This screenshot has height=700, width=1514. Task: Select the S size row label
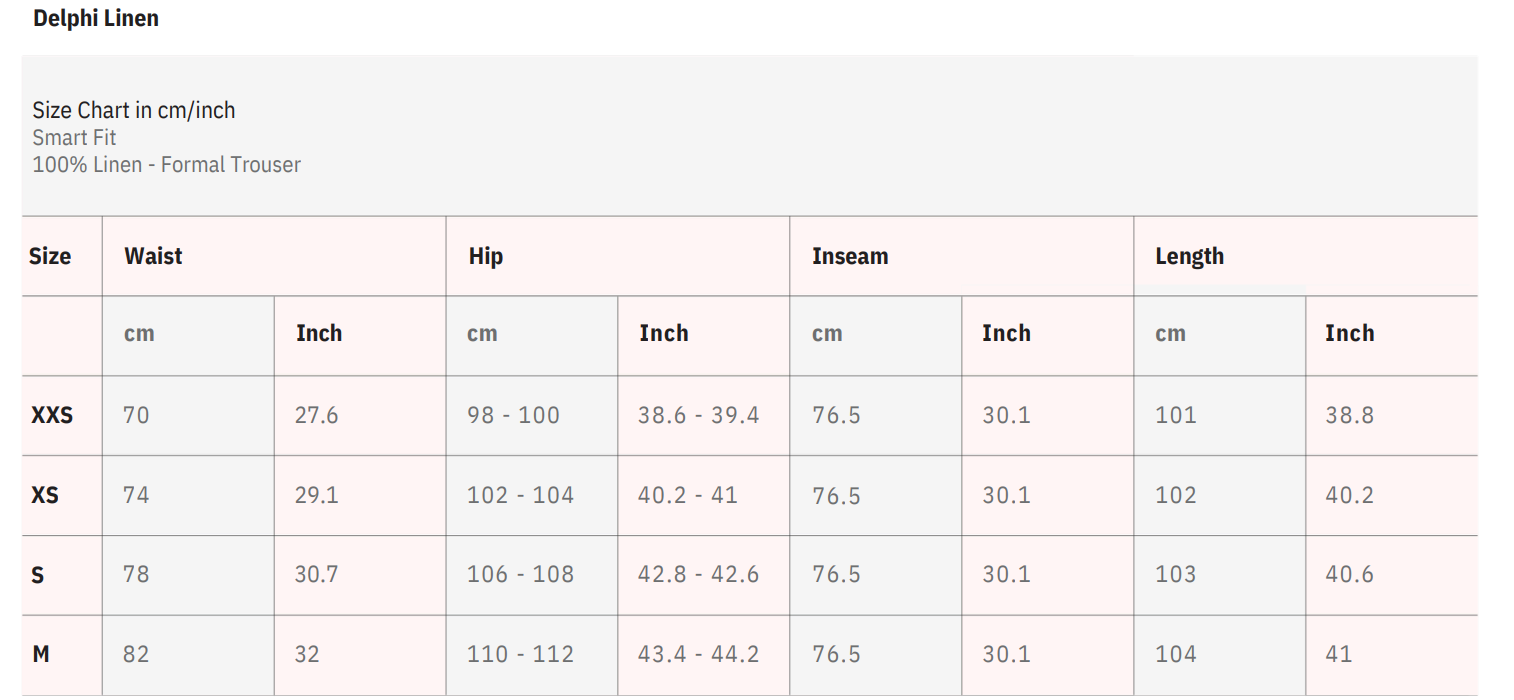(38, 575)
